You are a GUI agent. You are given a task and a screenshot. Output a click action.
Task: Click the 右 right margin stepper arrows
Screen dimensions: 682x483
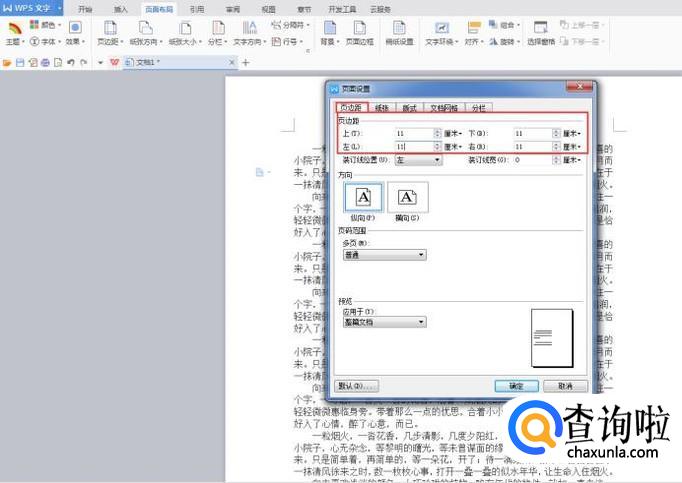(556, 147)
